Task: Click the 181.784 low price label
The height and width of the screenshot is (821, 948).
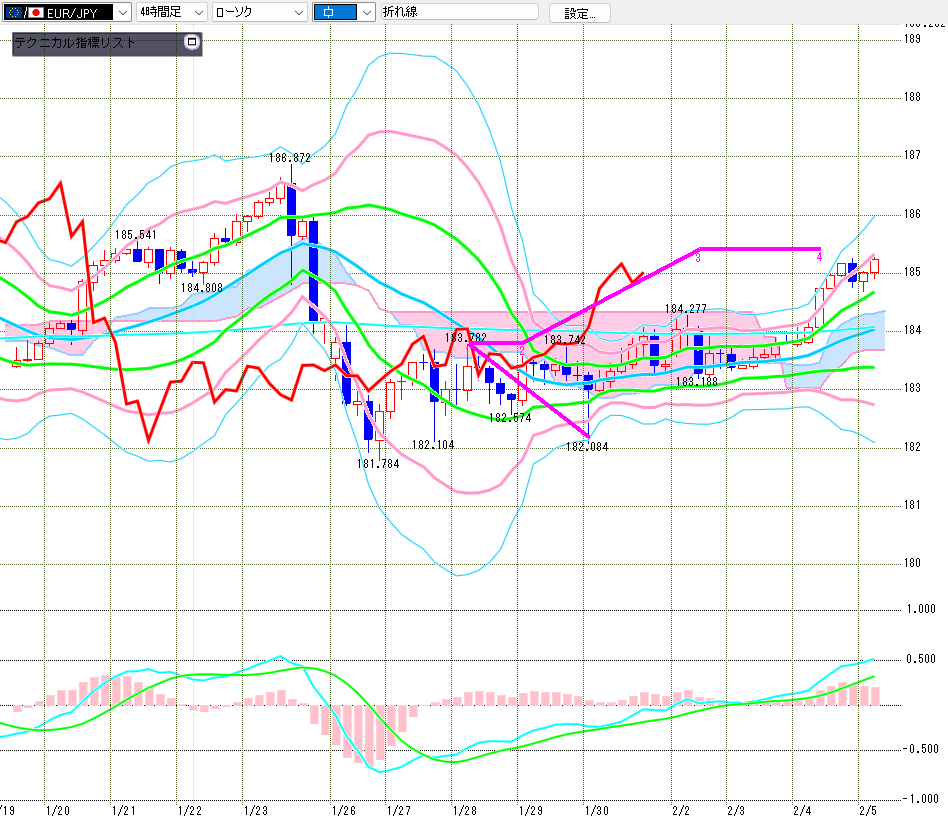Action: click(x=377, y=463)
